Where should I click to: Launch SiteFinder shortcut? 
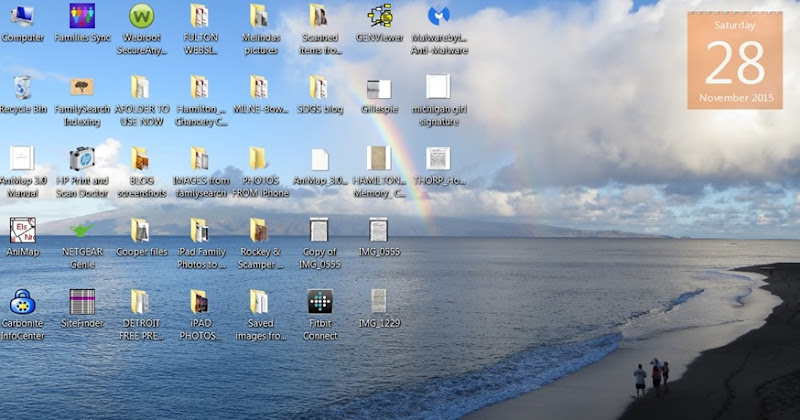82,309
